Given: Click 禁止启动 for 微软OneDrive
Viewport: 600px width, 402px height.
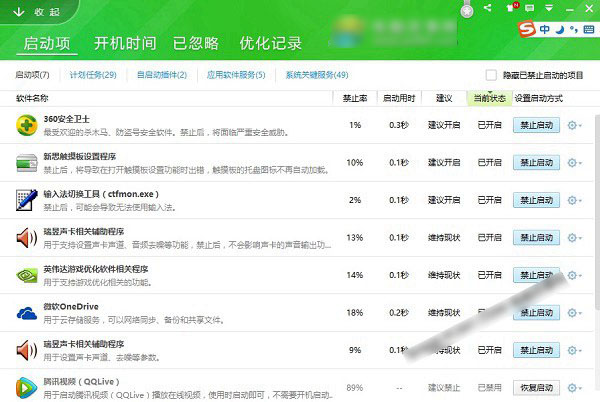Looking at the screenshot, I should point(536,312).
